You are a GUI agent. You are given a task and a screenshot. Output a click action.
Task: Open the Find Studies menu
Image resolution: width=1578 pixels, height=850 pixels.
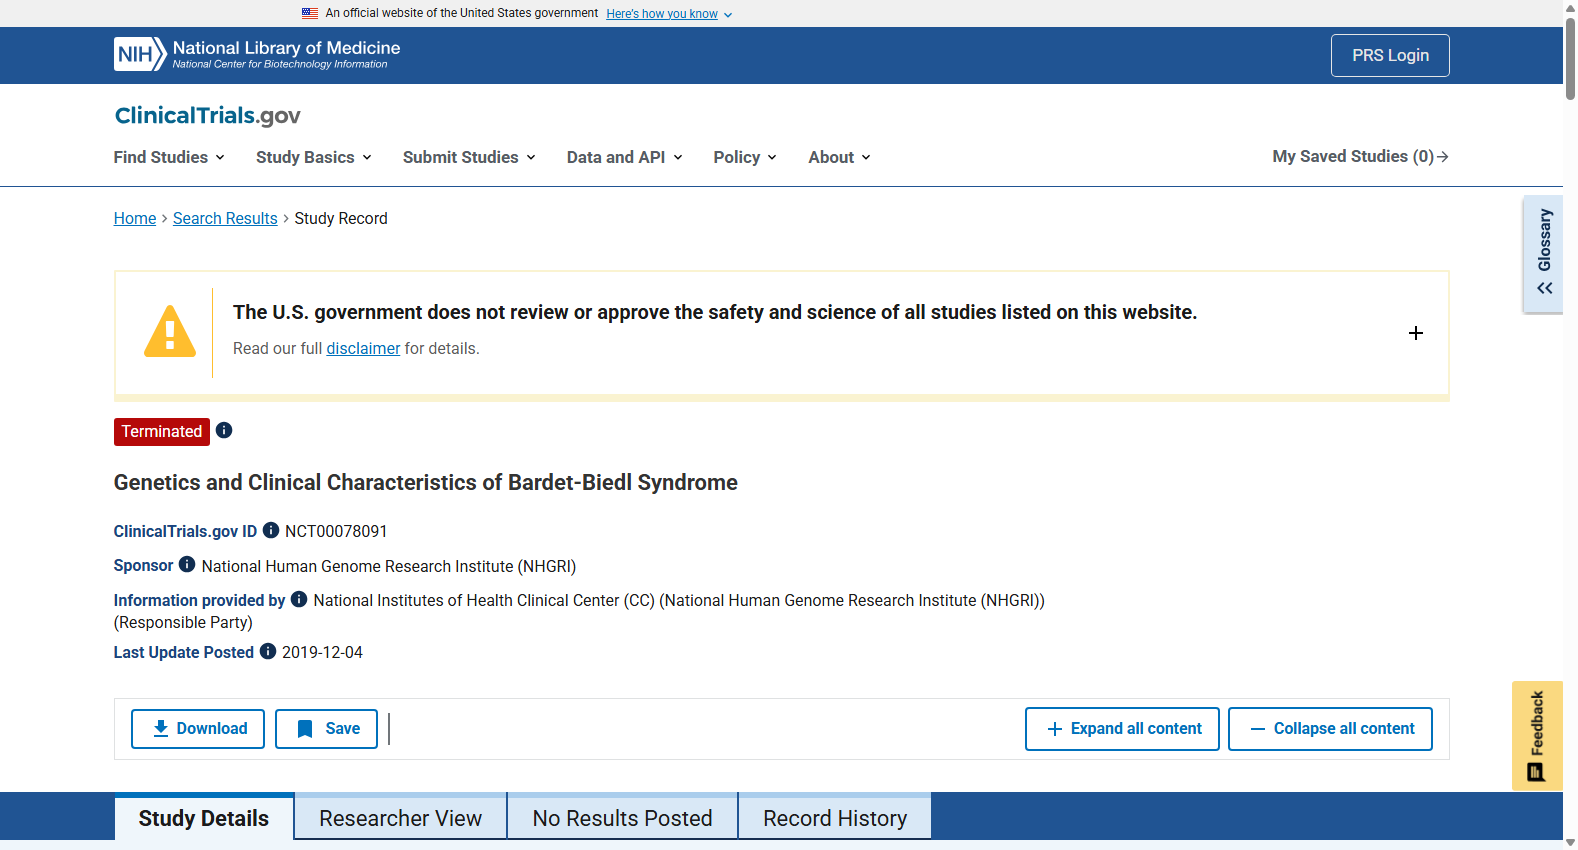pyautogui.click(x=169, y=157)
